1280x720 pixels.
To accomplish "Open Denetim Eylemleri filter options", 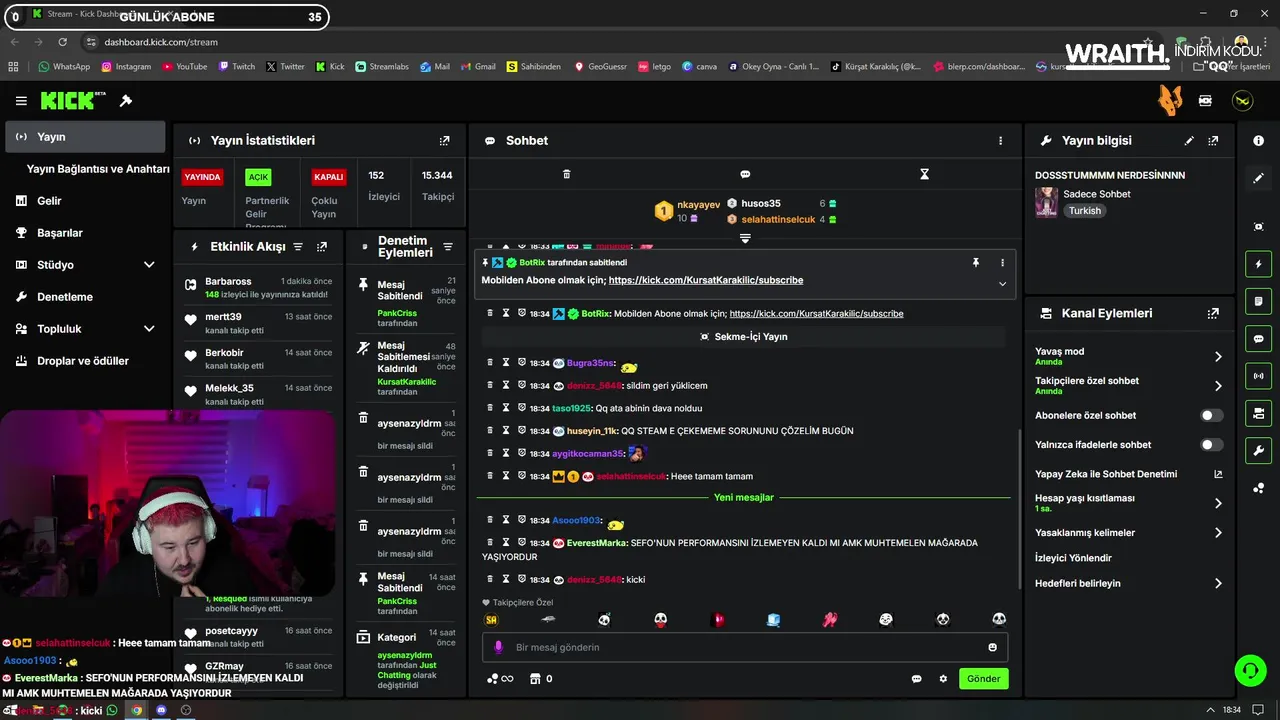I will pyautogui.click(x=448, y=247).
